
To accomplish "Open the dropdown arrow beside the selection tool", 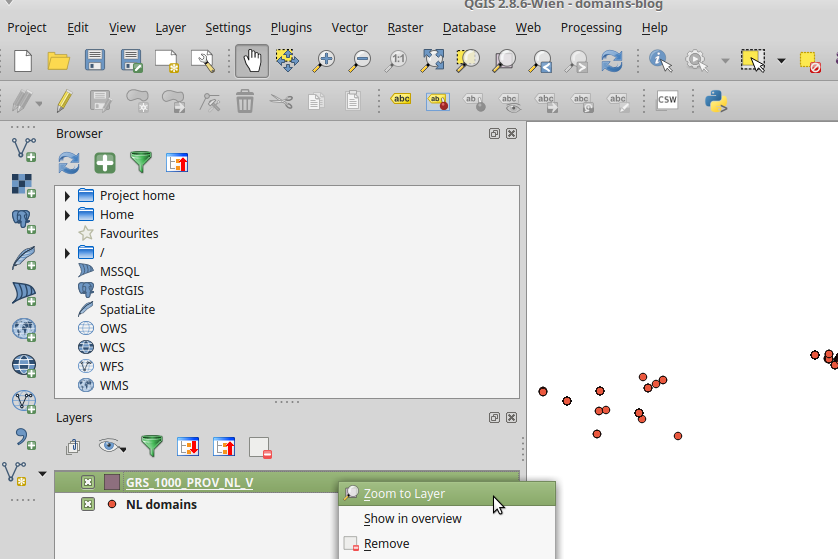I will coord(781,61).
